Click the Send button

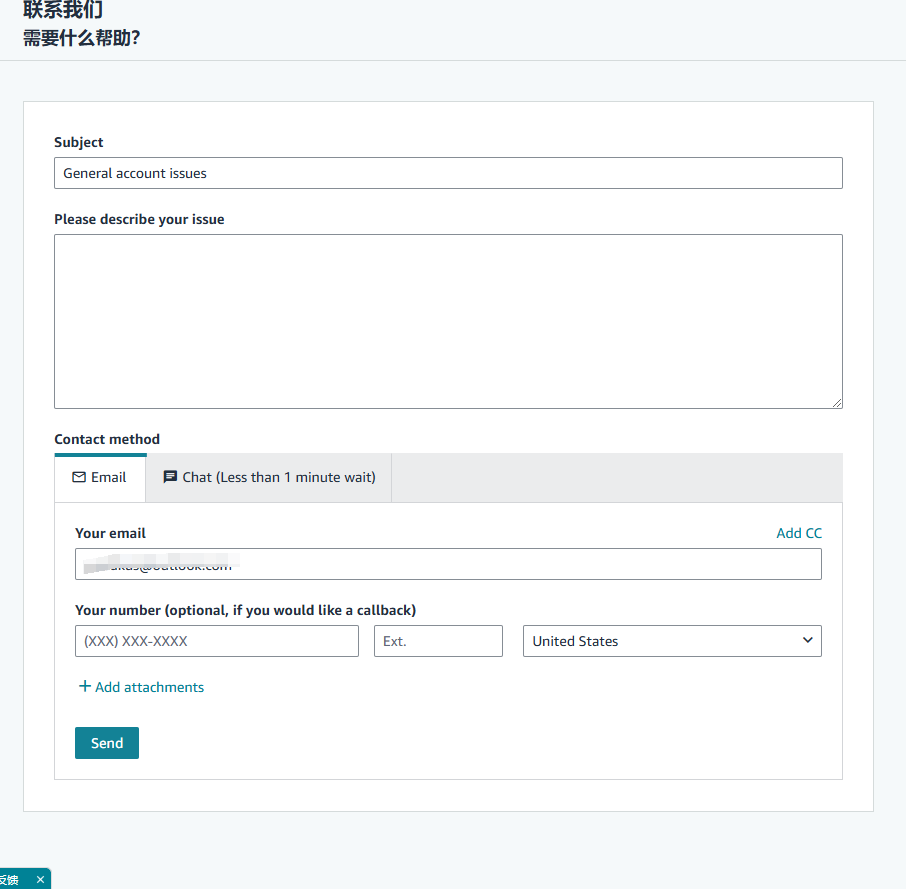tap(107, 743)
